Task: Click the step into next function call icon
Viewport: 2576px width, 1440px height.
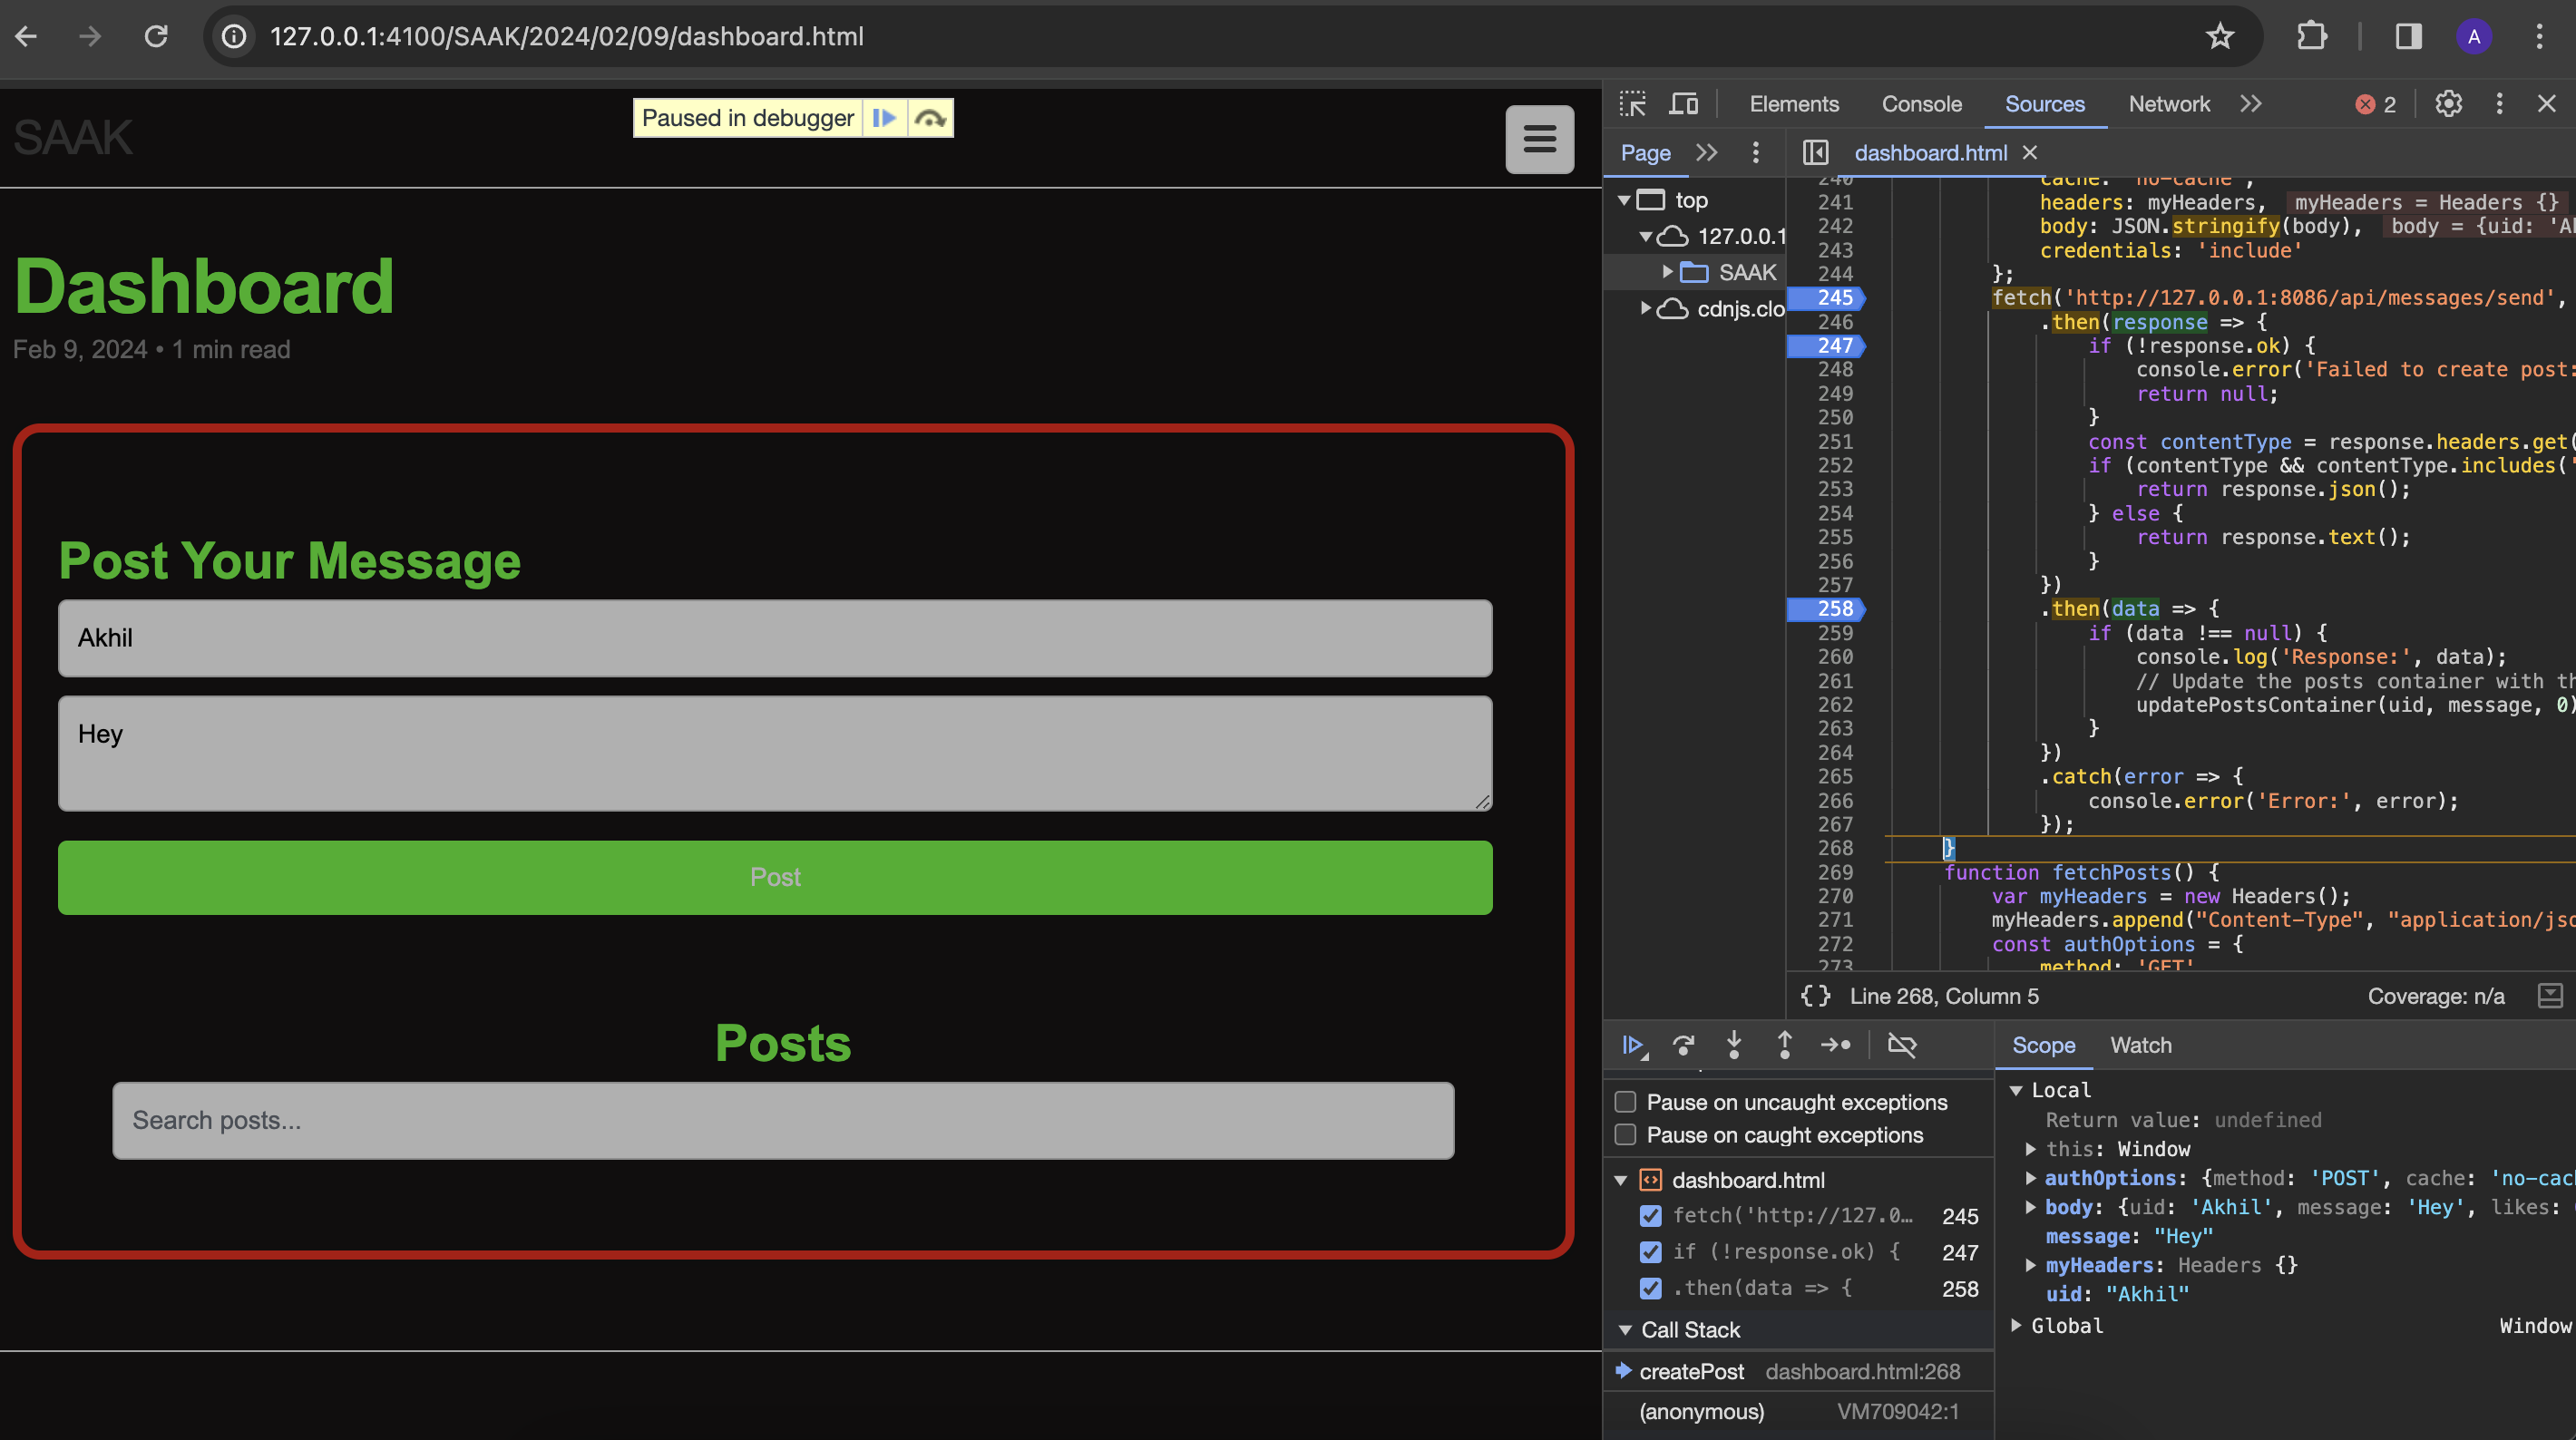Action: pyautogui.click(x=1732, y=1046)
